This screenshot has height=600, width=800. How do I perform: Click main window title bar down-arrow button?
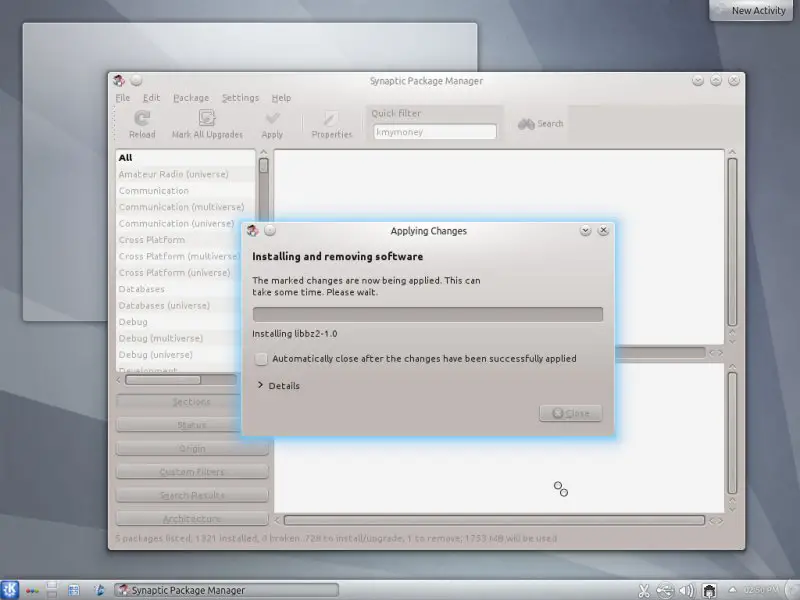coord(698,81)
